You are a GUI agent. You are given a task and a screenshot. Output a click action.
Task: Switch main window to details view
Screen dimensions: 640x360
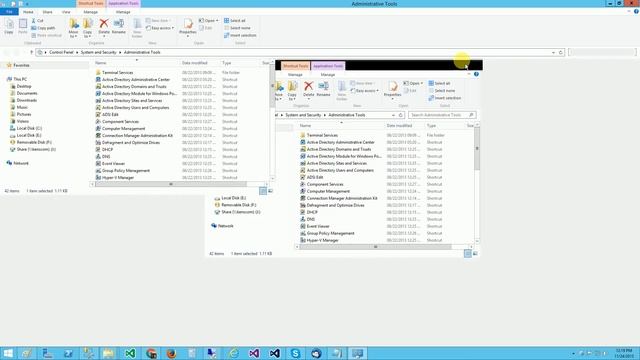pyautogui.click(x=263, y=191)
